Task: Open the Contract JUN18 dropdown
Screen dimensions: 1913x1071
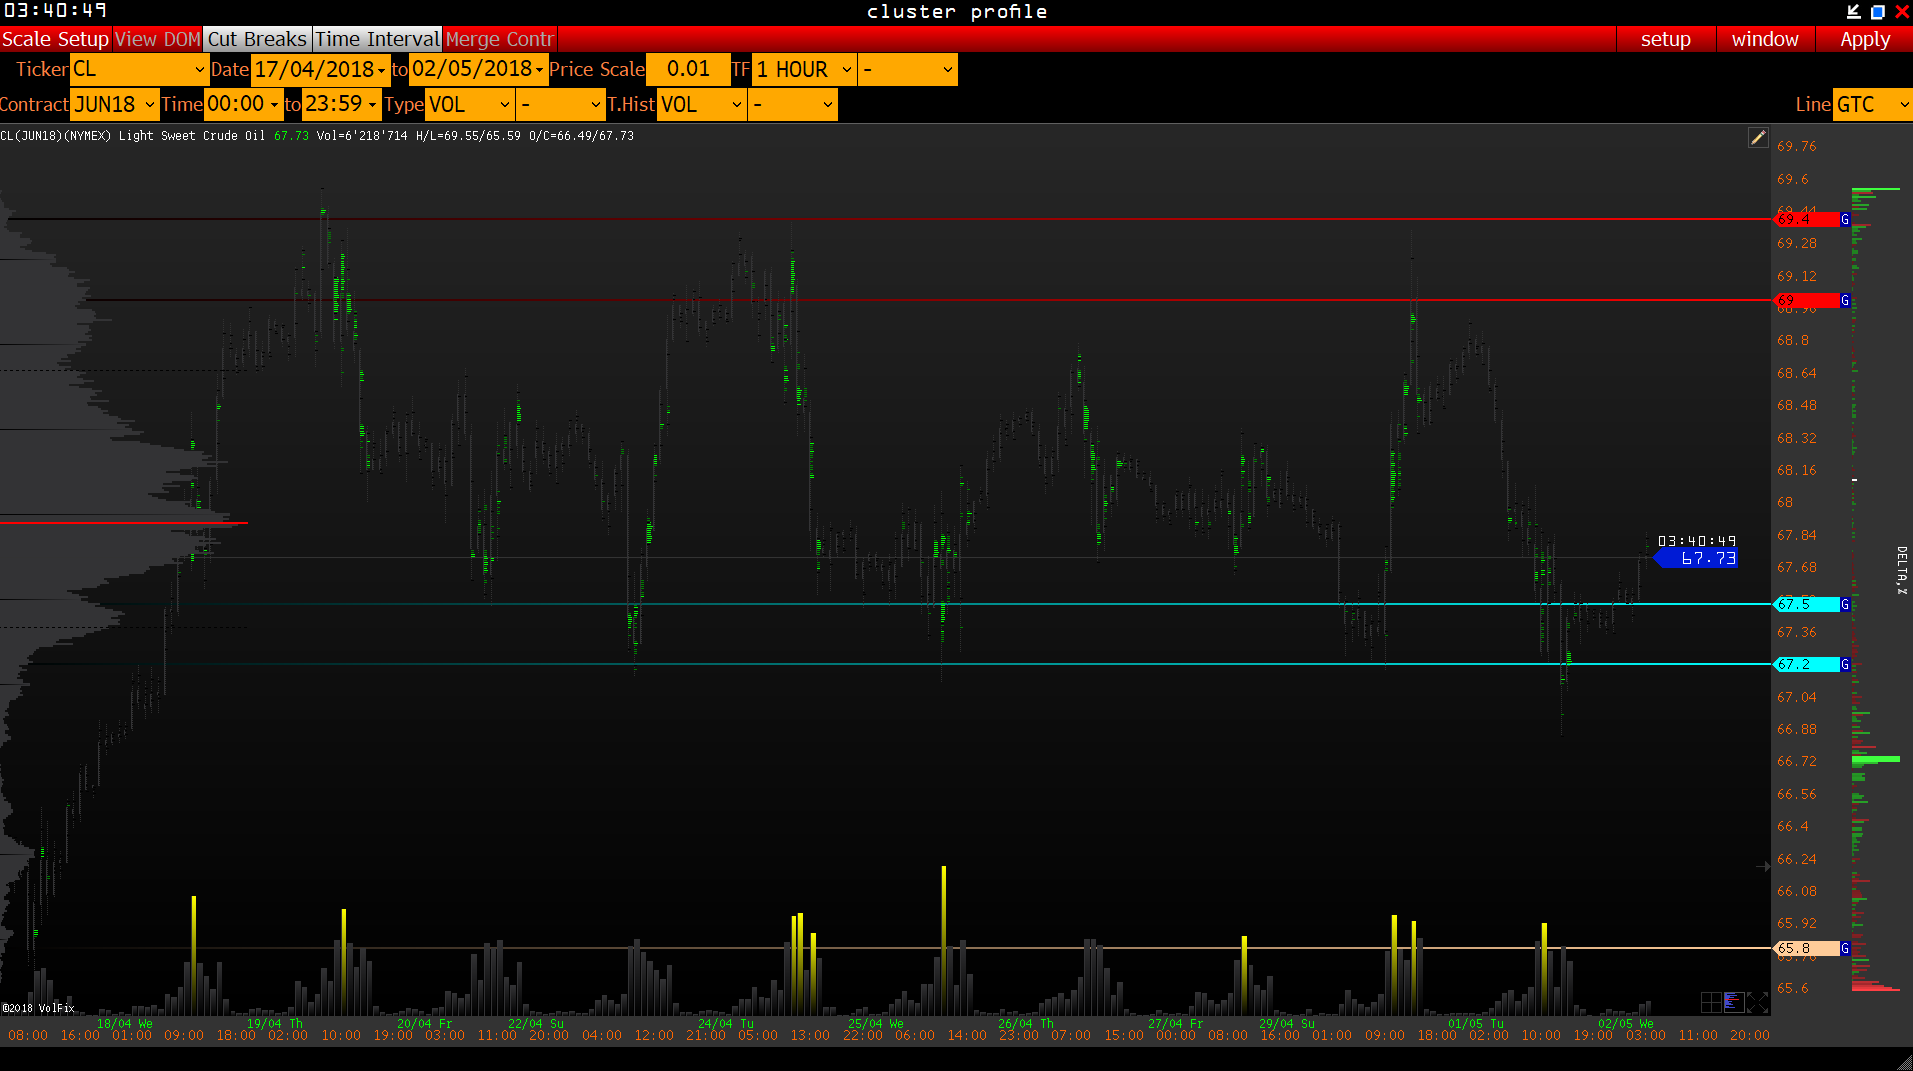Action: point(114,105)
